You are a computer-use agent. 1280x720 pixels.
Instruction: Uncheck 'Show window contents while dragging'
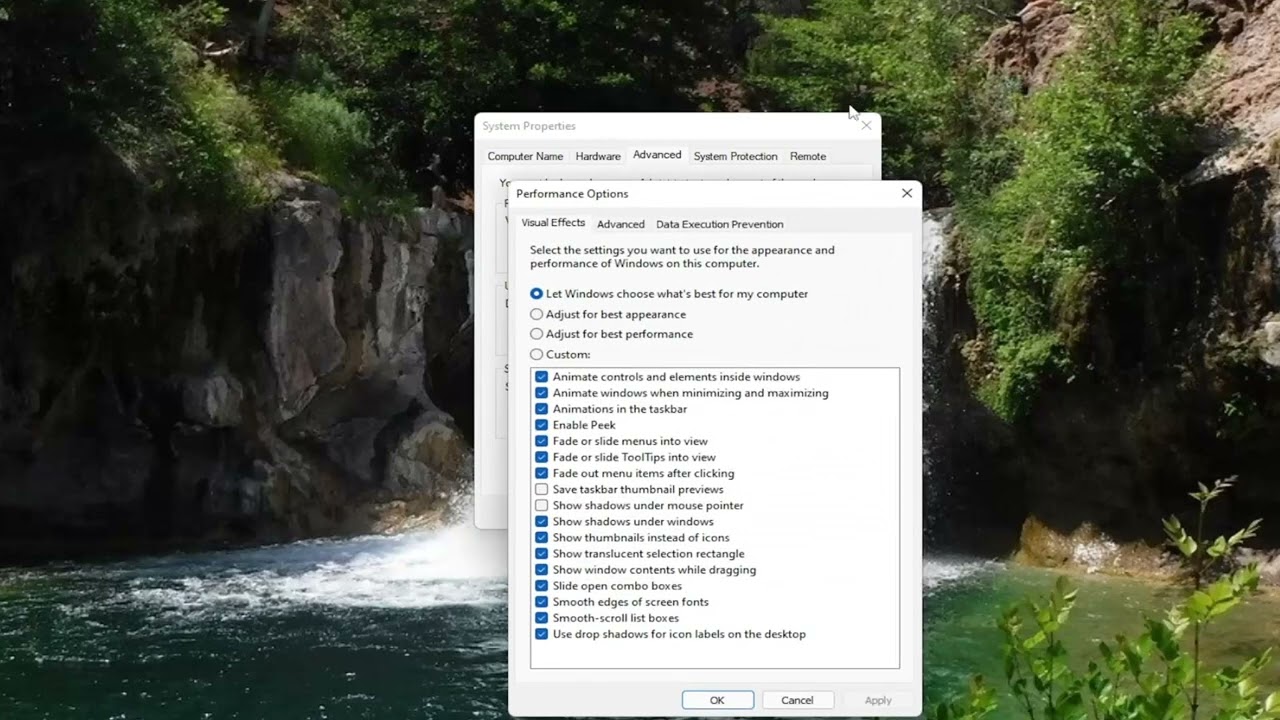tap(542, 570)
